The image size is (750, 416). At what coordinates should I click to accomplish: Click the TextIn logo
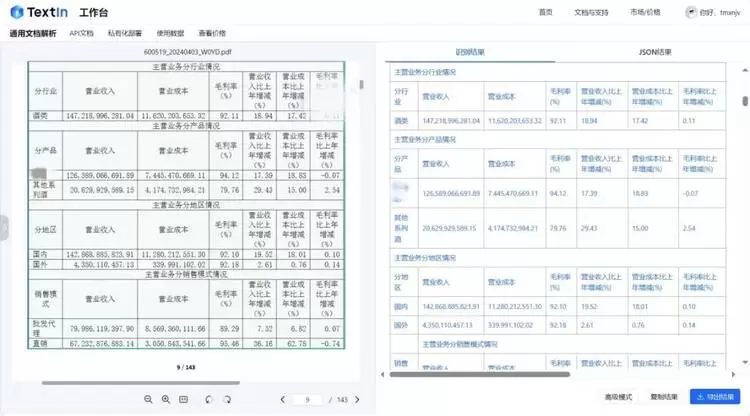(38, 12)
